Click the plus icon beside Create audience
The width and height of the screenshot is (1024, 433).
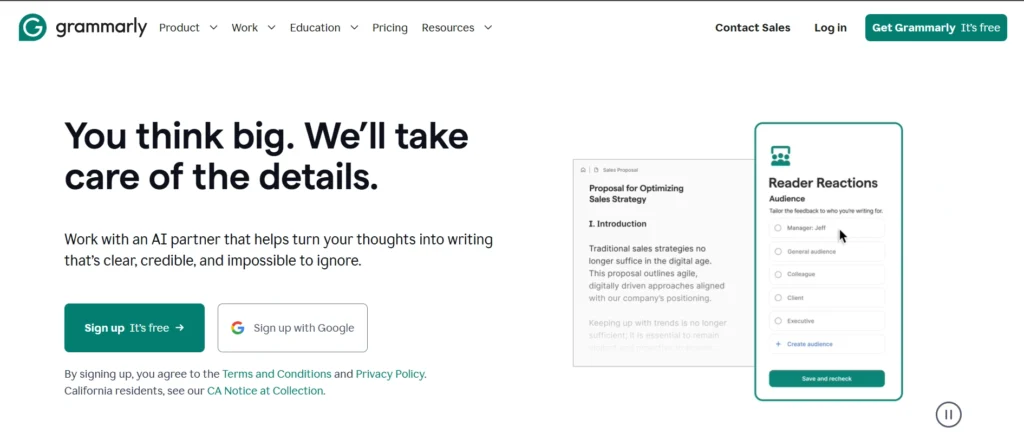click(778, 344)
